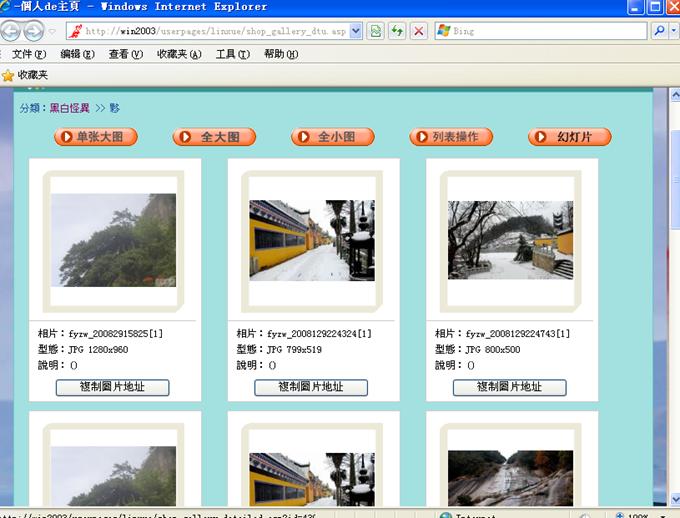Click the compatibility view icon beside address bar
The width and height of the screenshot is (680, 518).
[375, 31]
